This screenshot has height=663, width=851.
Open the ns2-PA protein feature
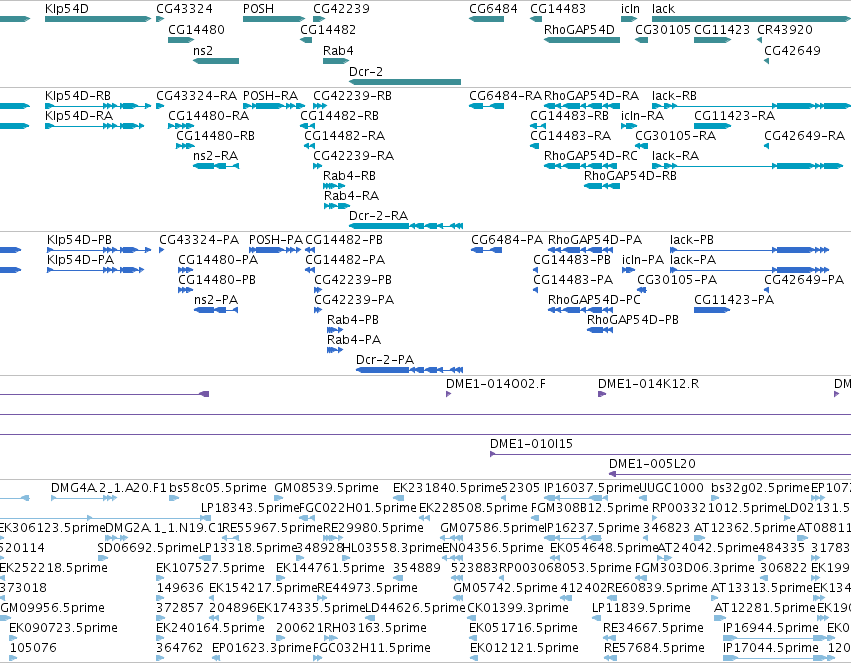[216, 310]
